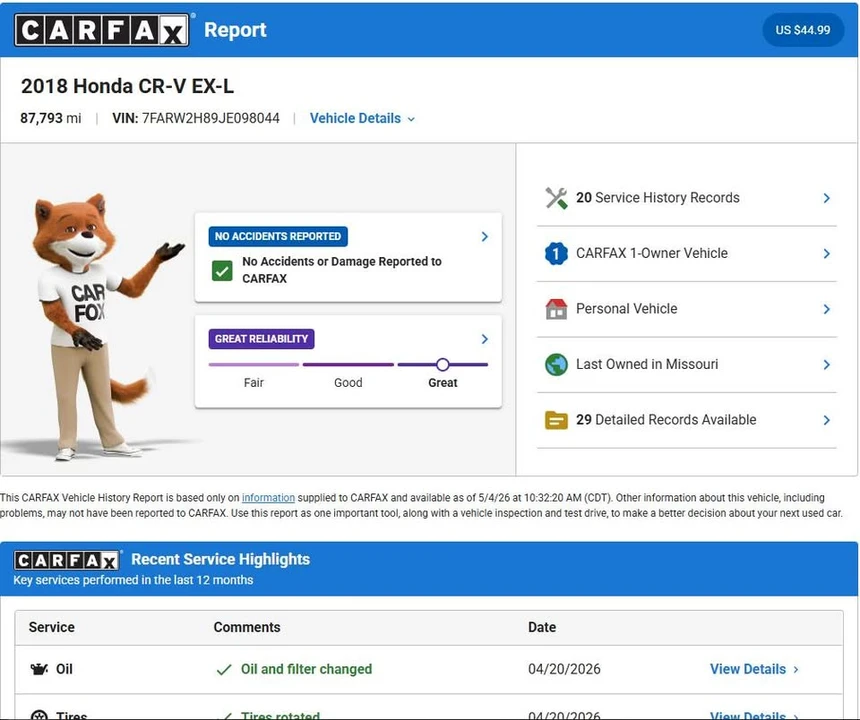The width and height of the screenshot is (860, 720).
Task: Open the Personal Vehicle row chevron
Action: (827, 309)
